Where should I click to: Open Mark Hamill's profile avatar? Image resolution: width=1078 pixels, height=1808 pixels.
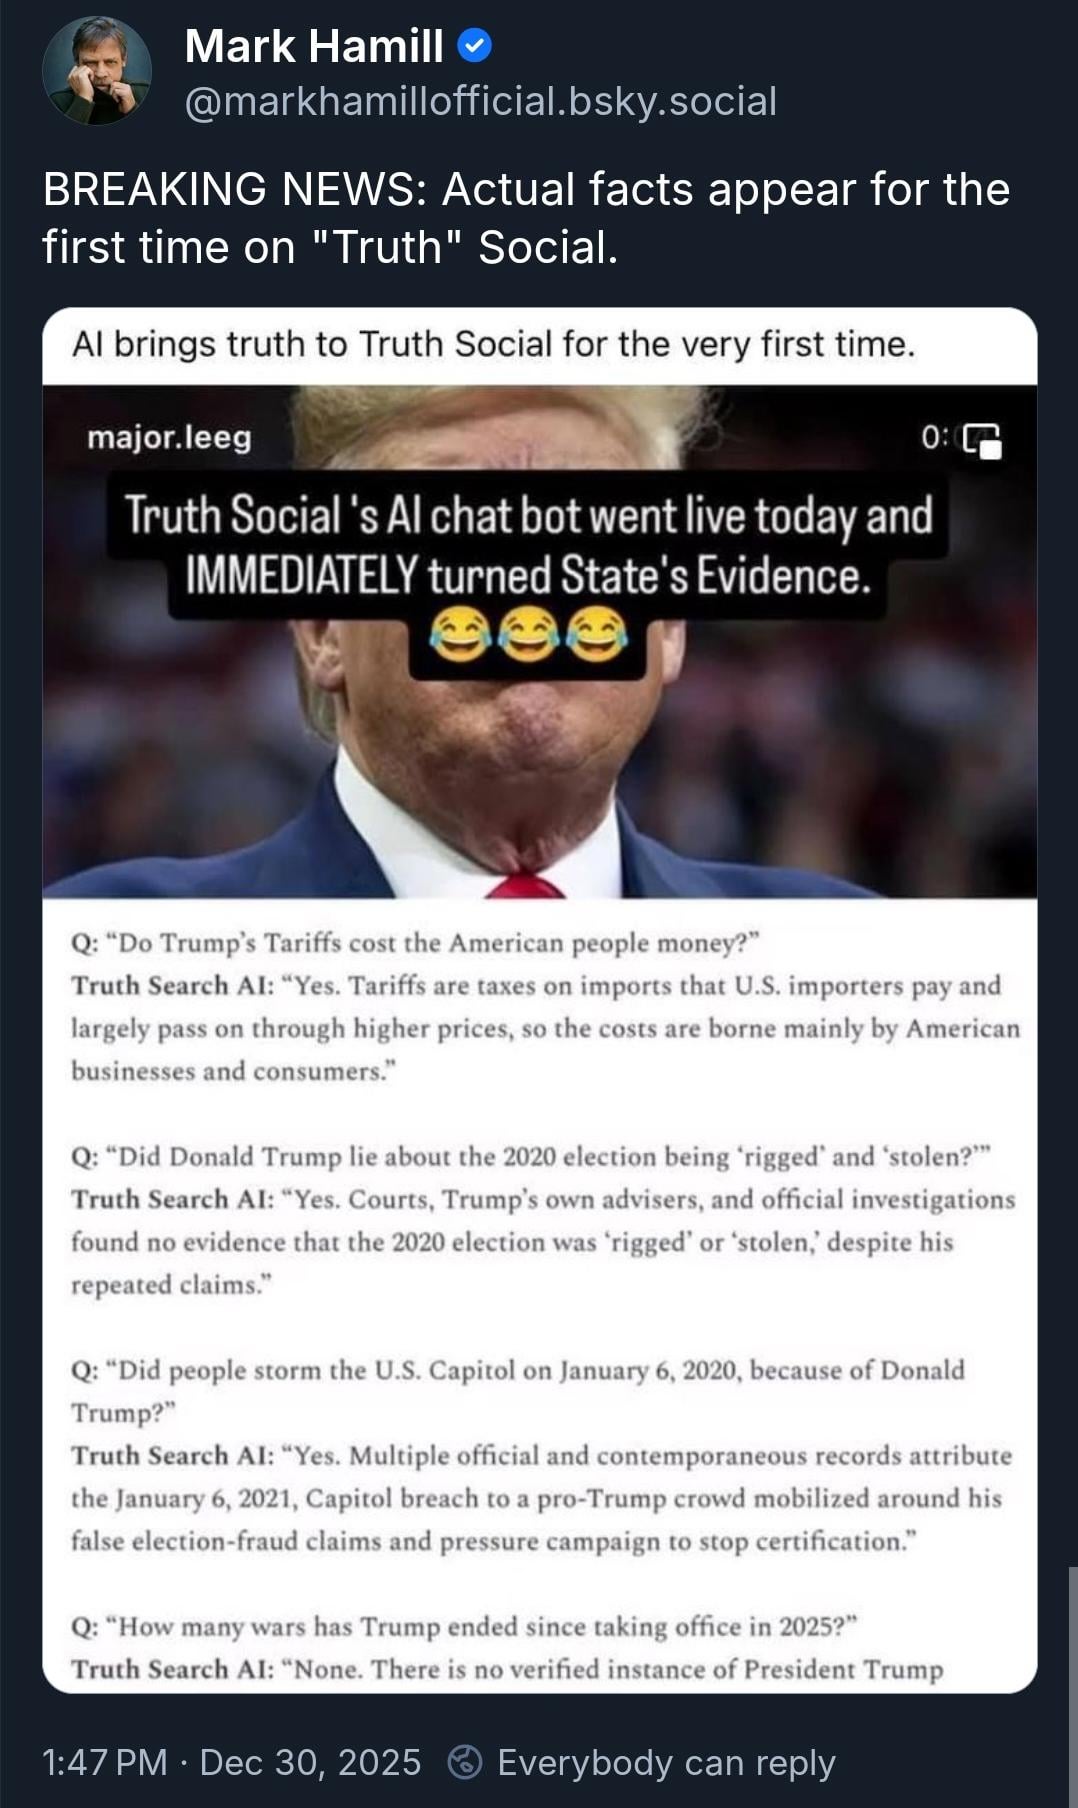point(97,71)
